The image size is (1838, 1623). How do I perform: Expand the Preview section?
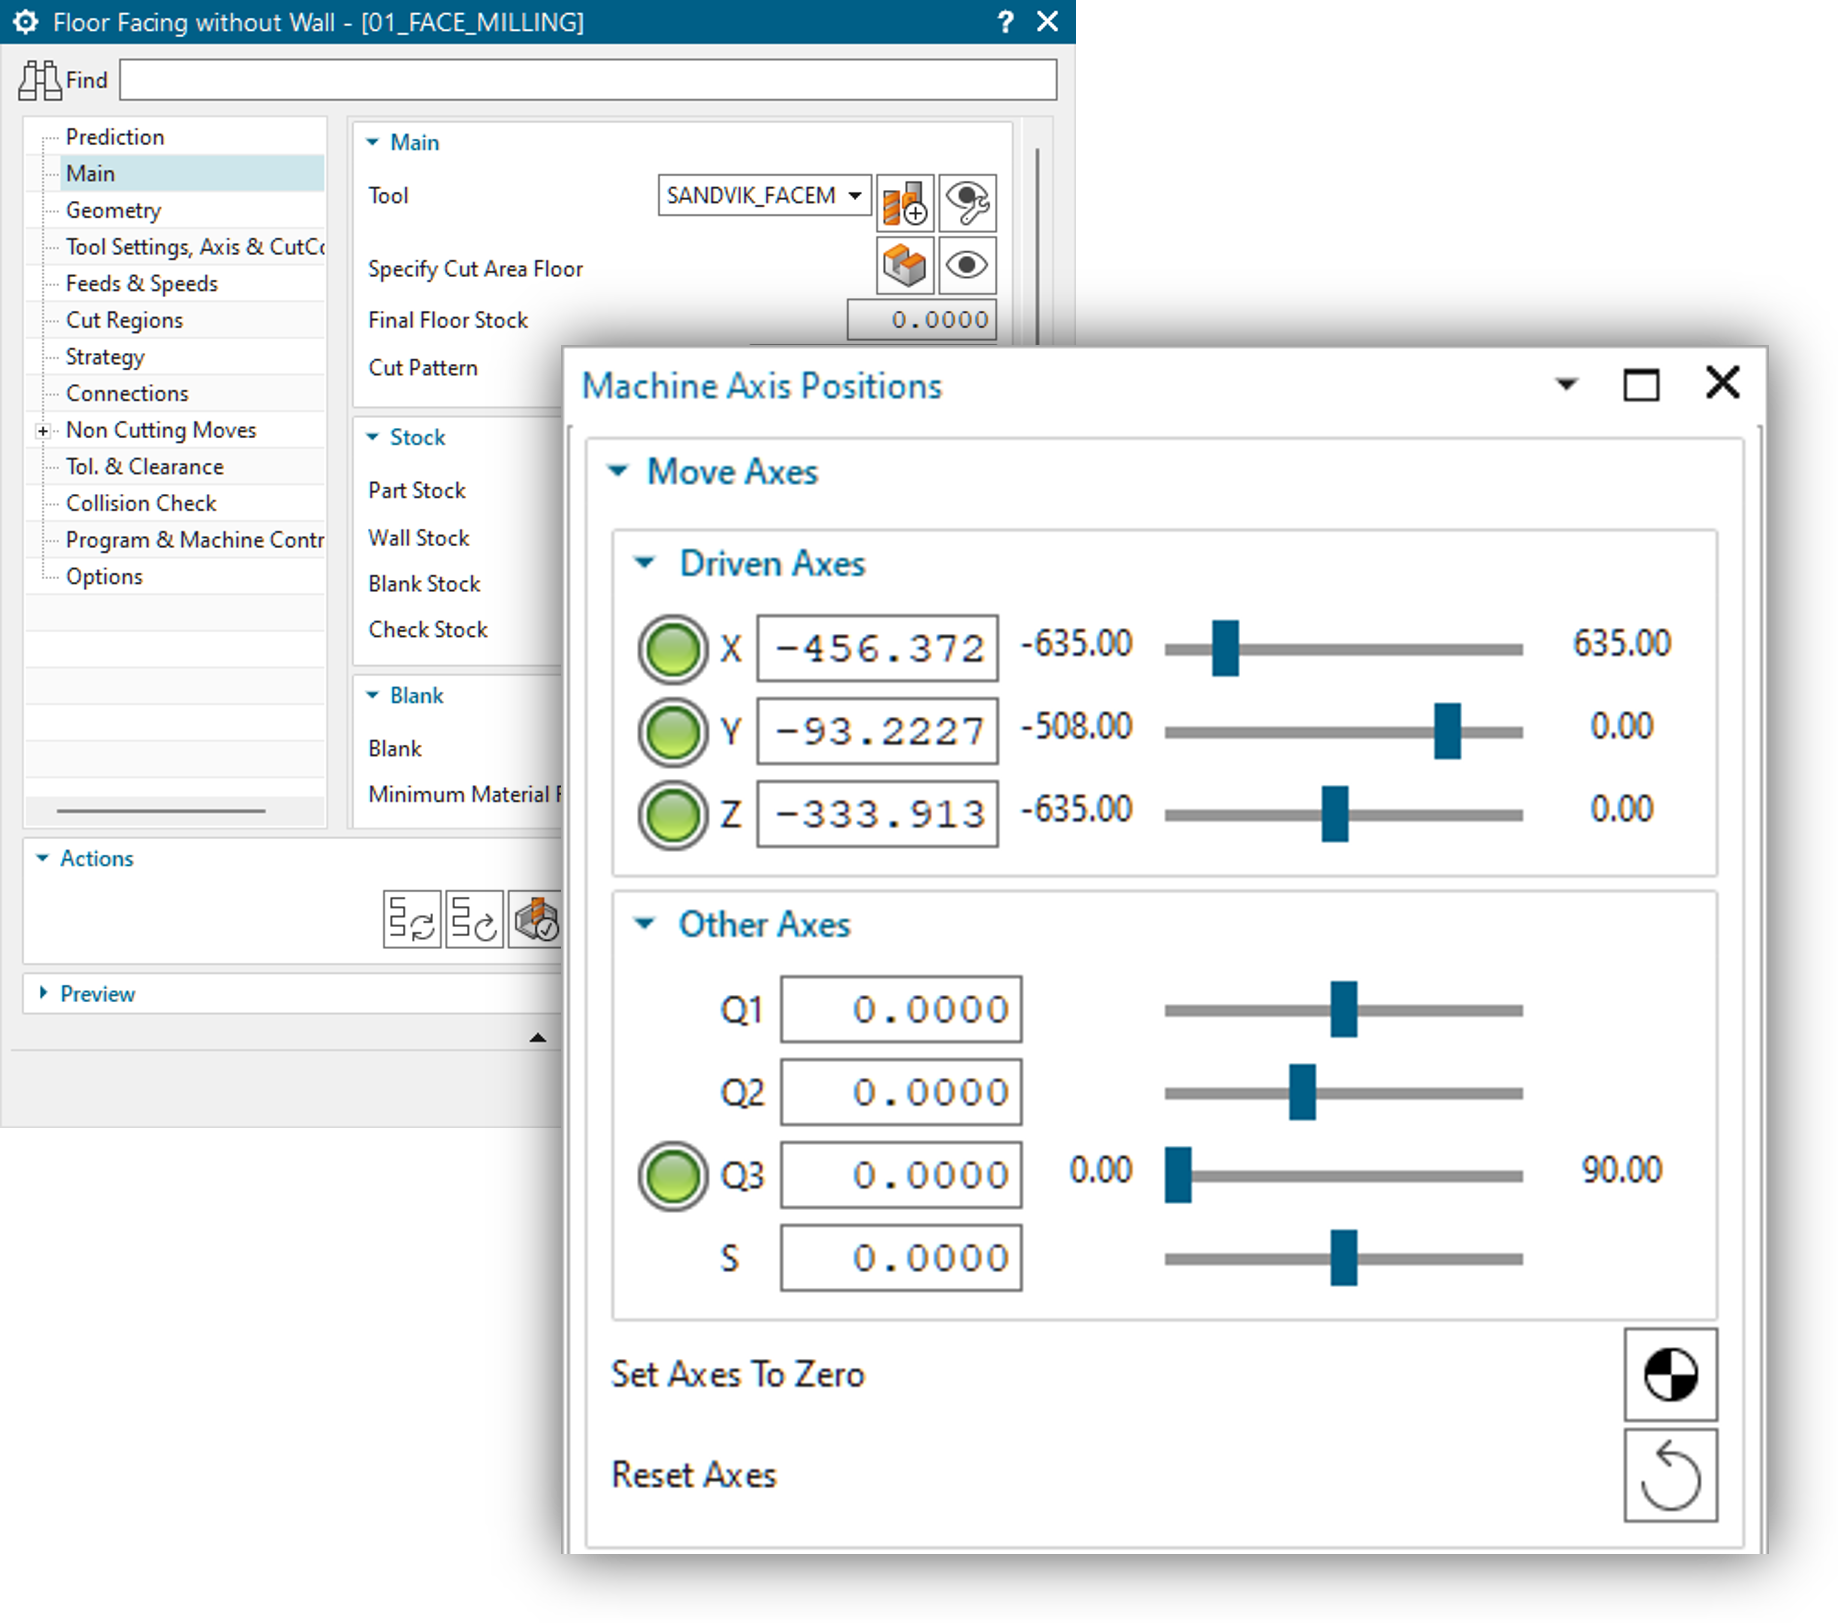click(43, 993)
